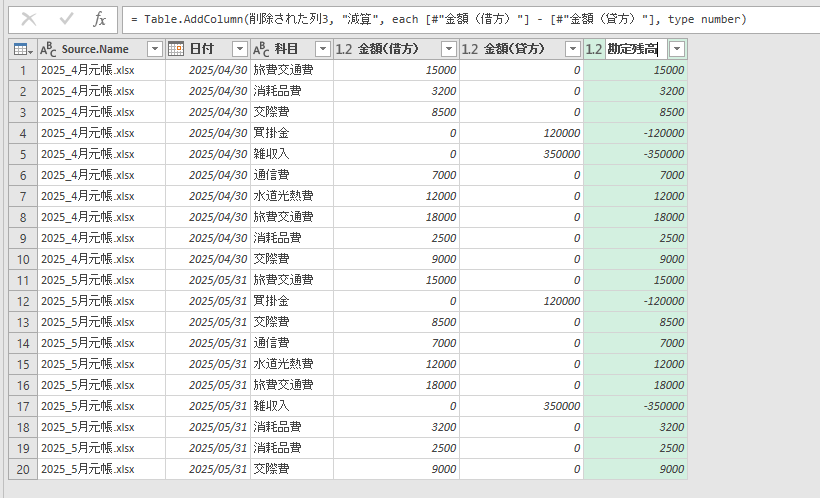
Task: Click the text type icon of Source.Name
Action: 49,49
